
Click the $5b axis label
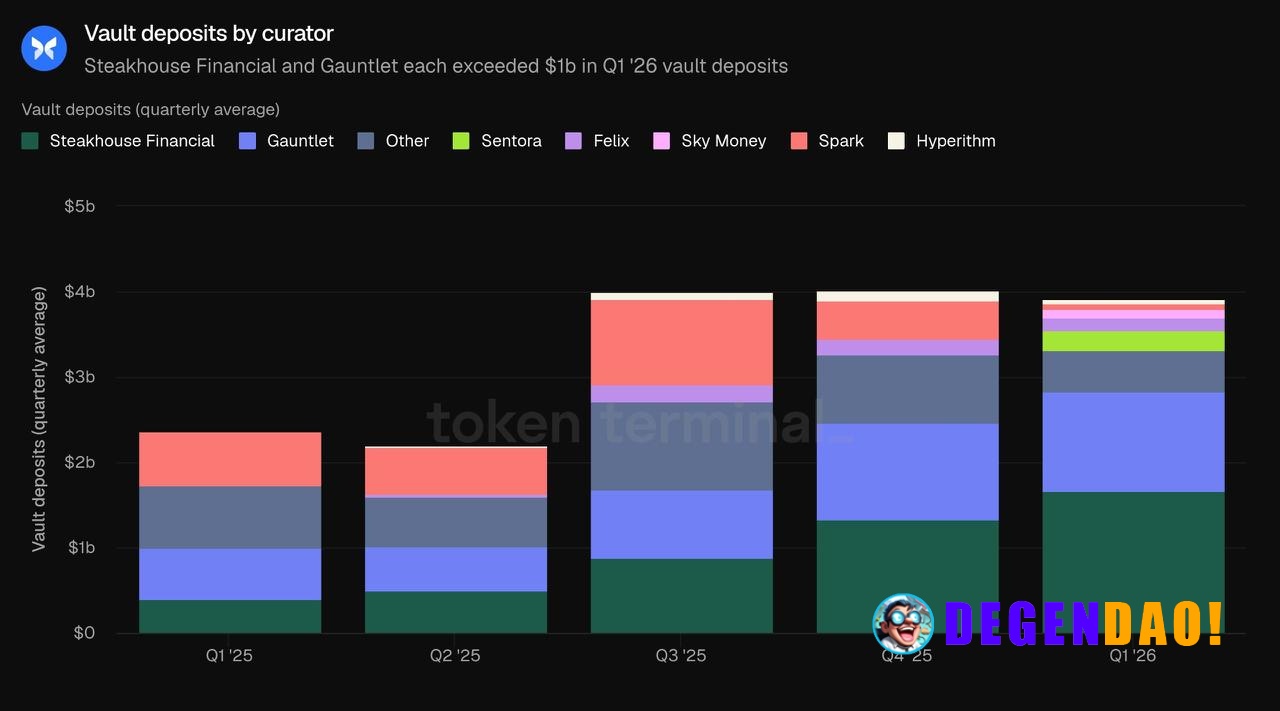(x=80, y=206)
